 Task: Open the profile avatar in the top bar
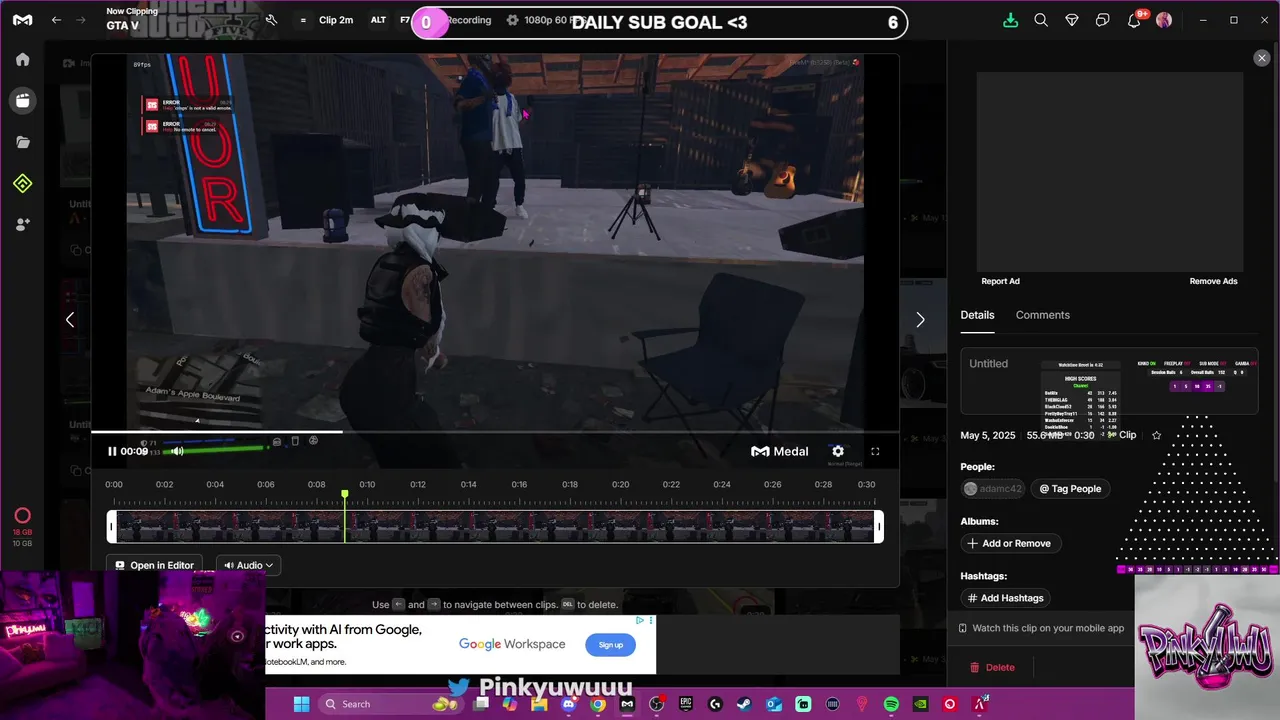coord(1164,20)
